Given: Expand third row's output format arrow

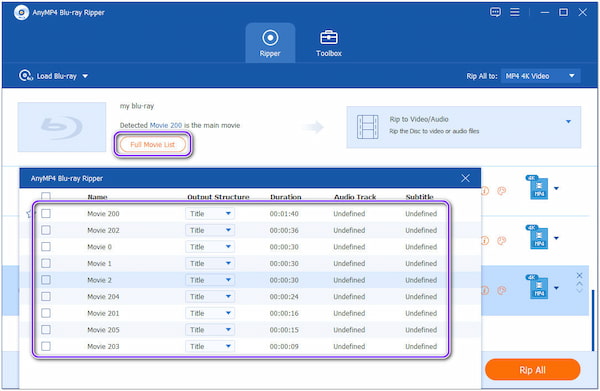Looking at the screenshot, I should (x=556, y=288).
